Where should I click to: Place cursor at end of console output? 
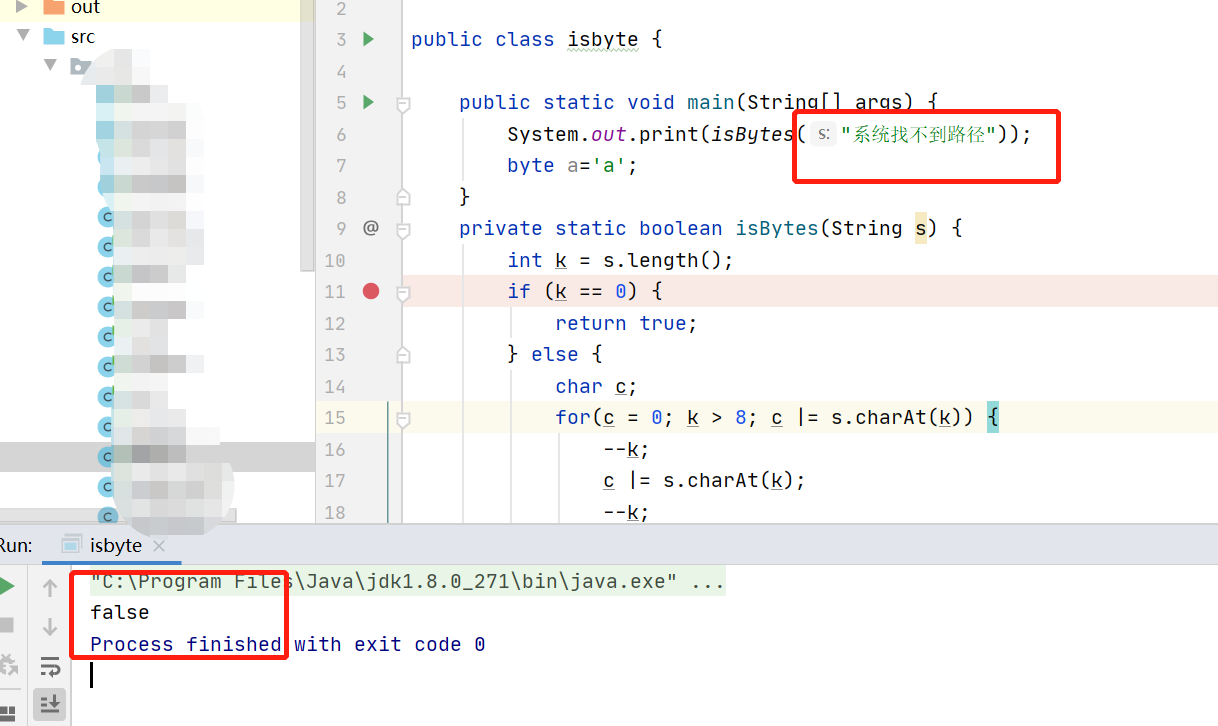[x=92, y=674]
